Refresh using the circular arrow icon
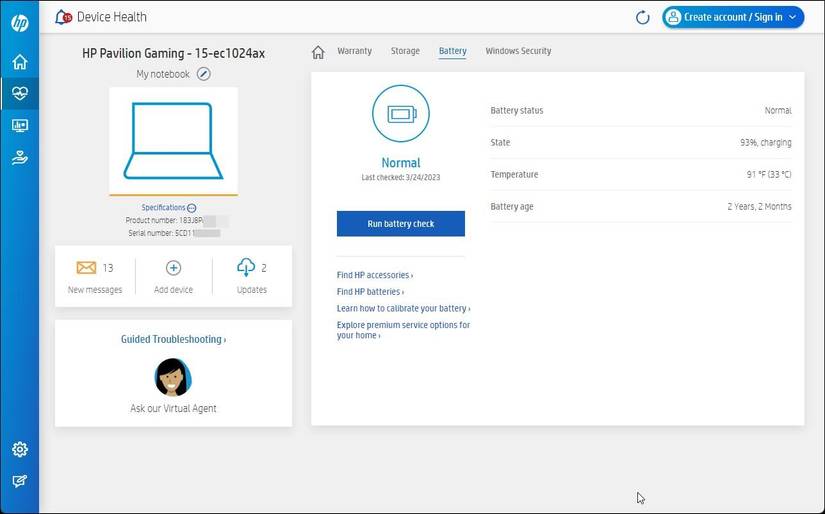Image resolution: width=825 pixels, height=514 pixels. (x=643, y=17)
